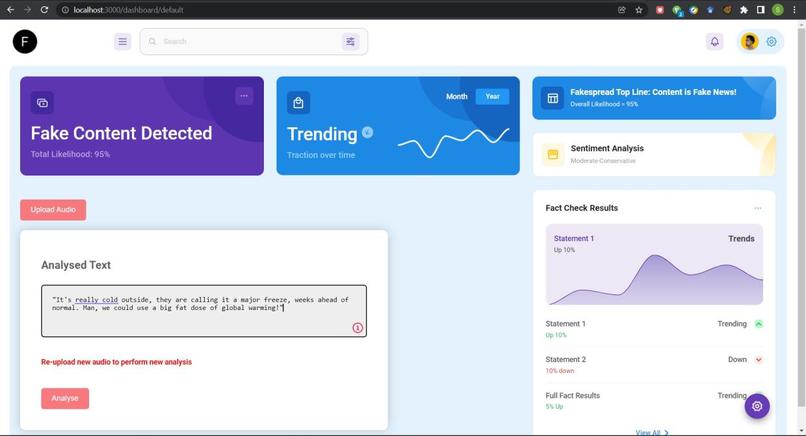Click the Upload Audio button
This screenshot has height=436, width=806.
pos(53,210)
